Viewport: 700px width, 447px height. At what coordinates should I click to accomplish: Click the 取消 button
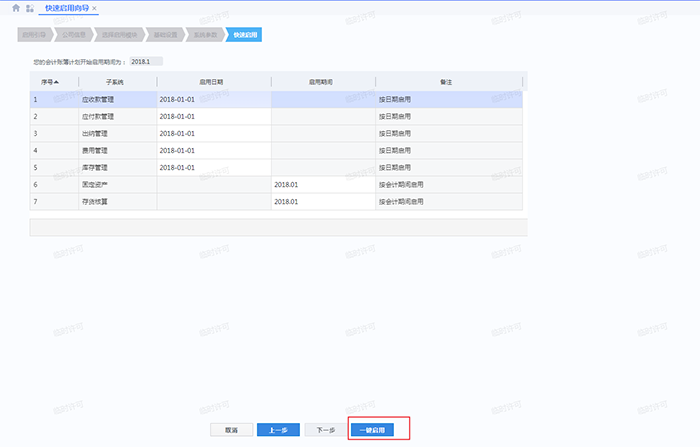click(231, 430)
